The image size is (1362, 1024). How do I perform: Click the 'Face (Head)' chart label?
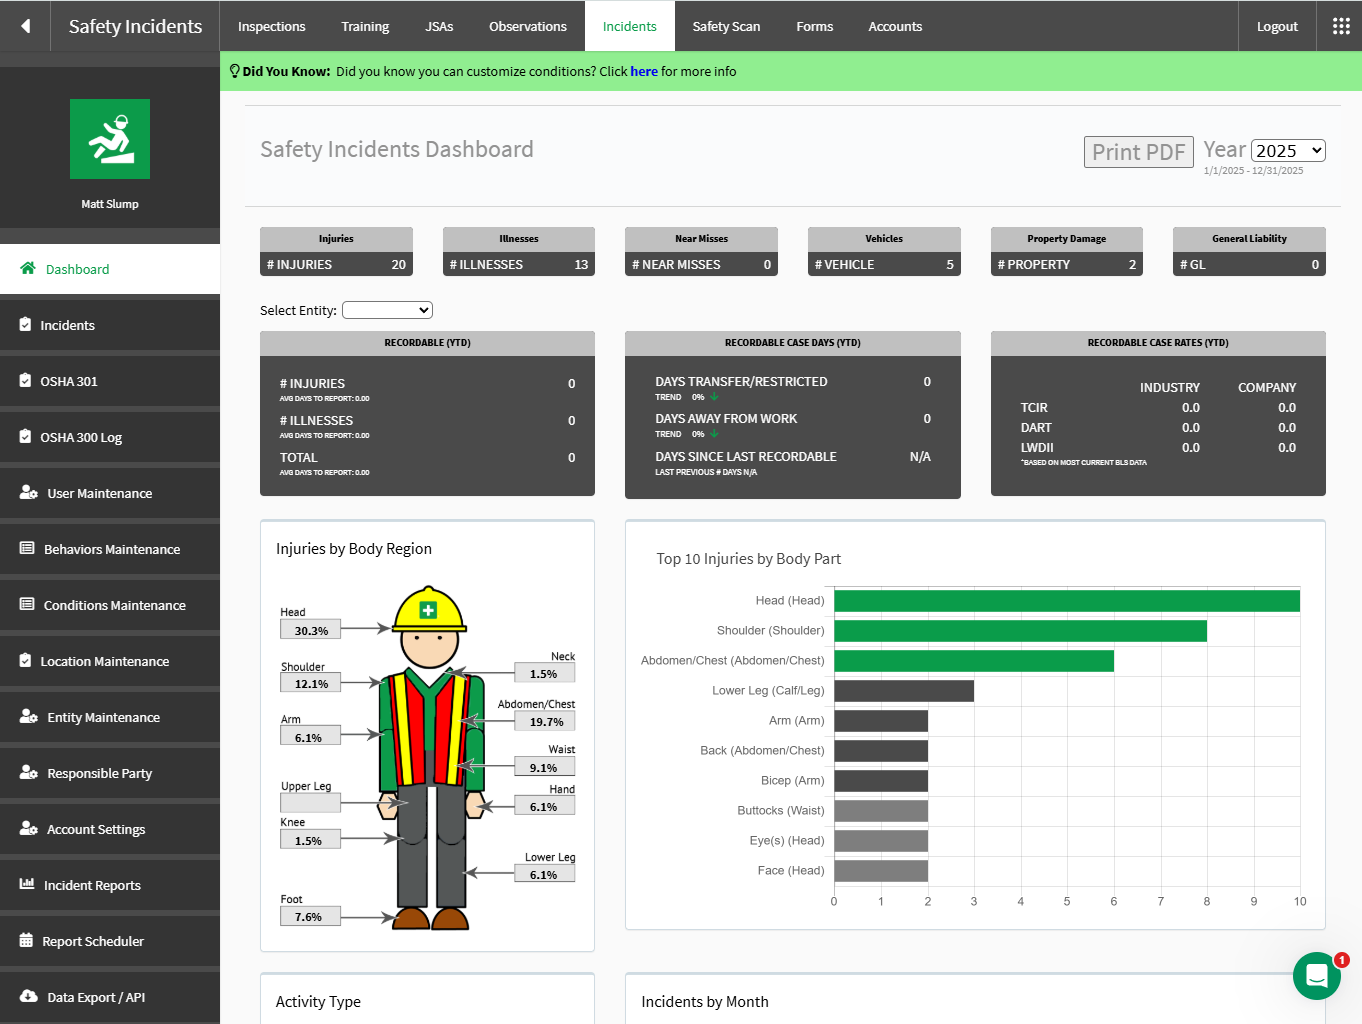[791, 871]
